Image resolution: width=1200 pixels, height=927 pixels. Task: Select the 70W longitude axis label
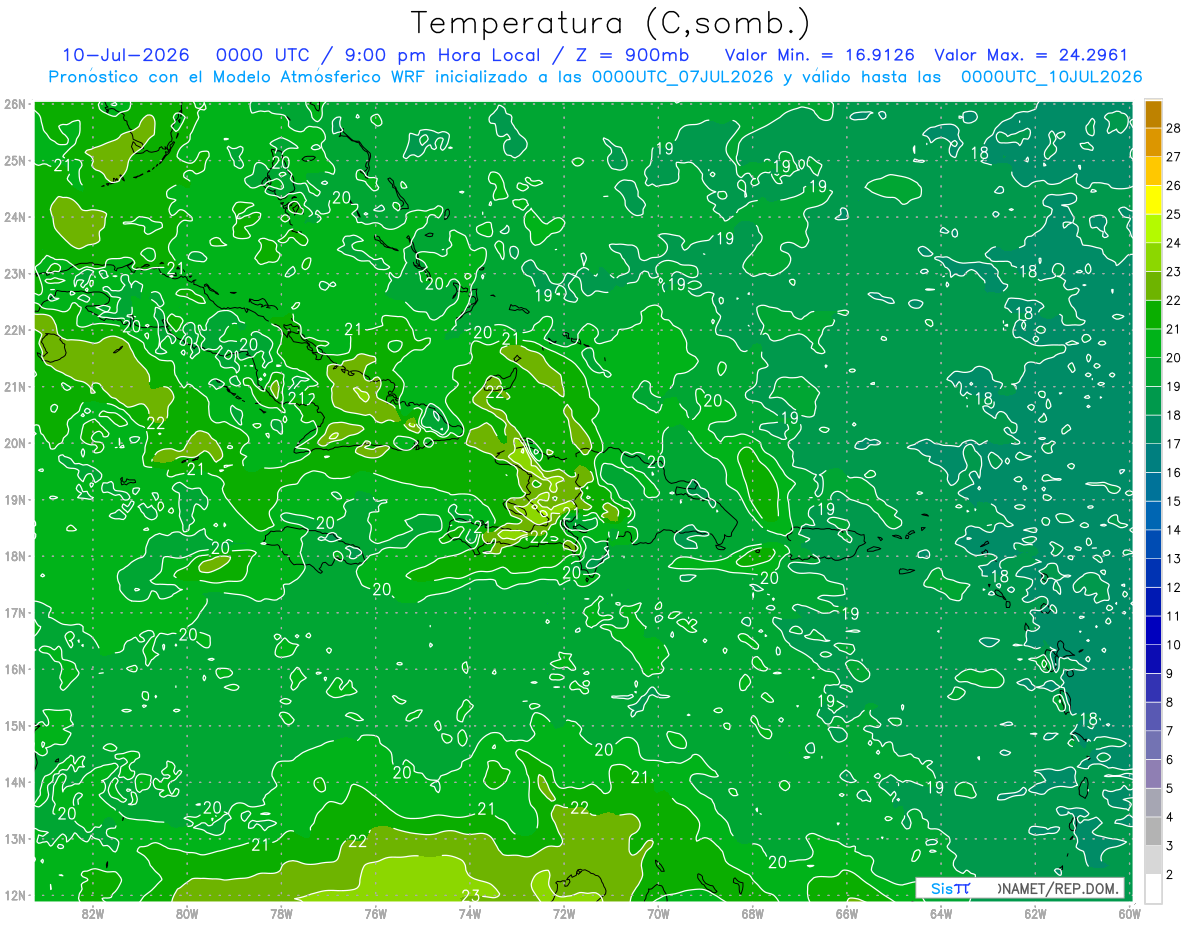click(658, 912)
